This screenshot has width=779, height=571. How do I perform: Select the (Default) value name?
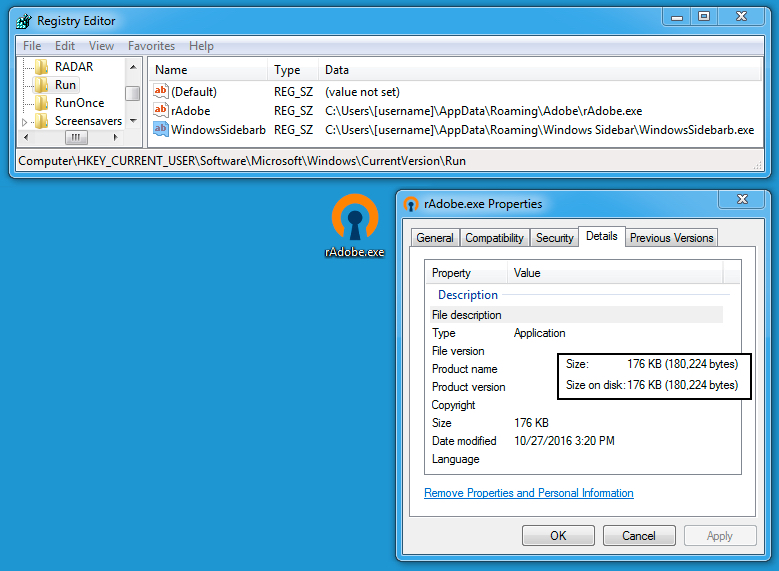194,92
